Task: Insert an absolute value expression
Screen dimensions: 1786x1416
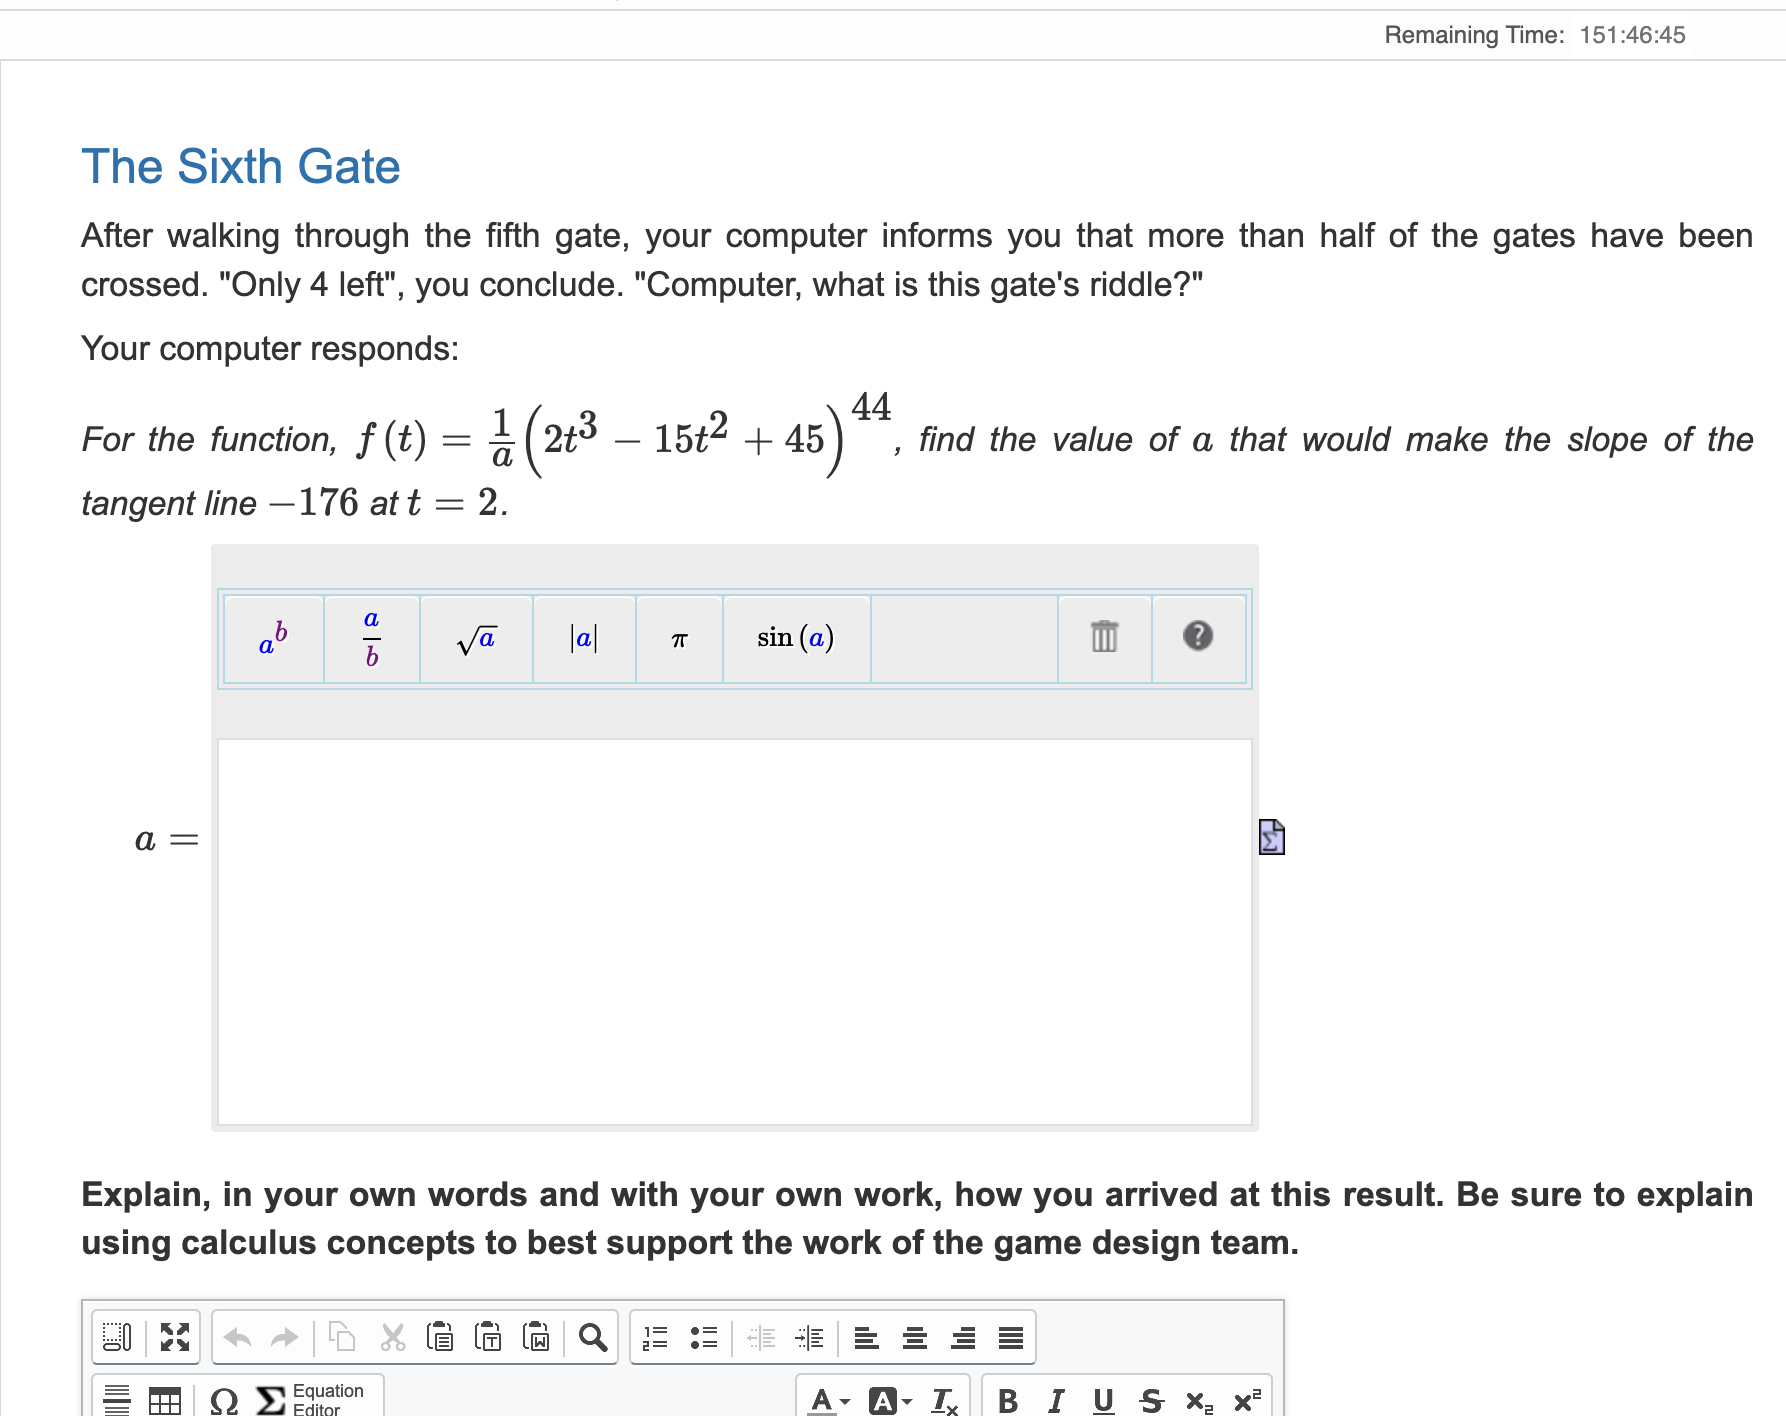Action: coord(582,638)
